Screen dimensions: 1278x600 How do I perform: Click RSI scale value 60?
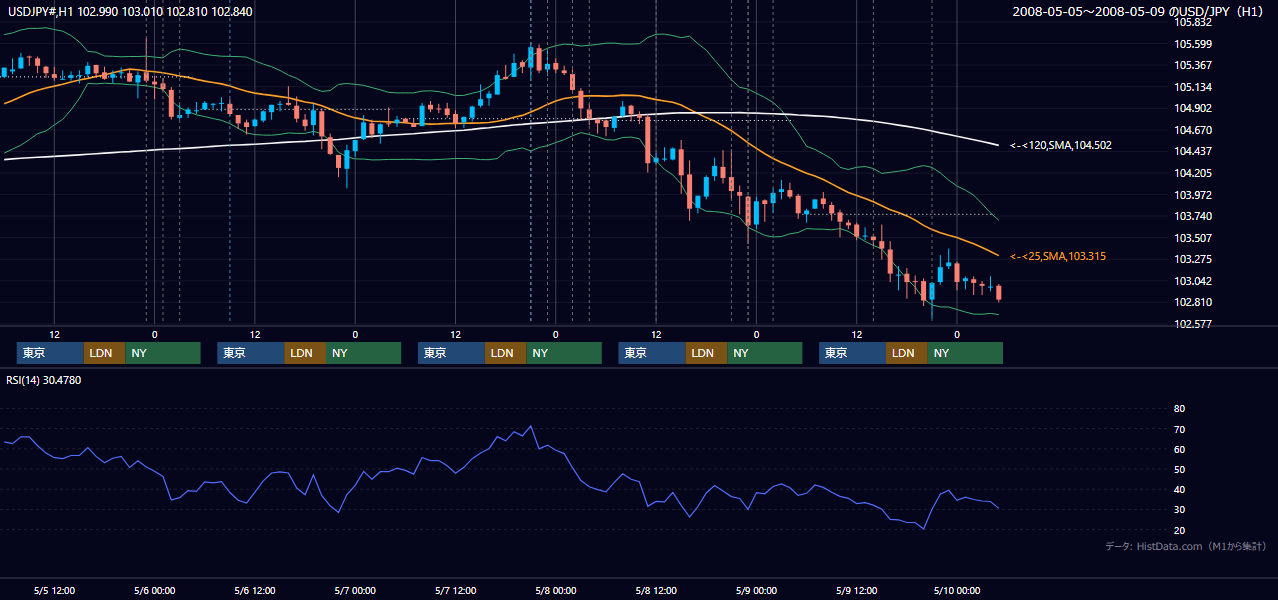[1179, 449]
